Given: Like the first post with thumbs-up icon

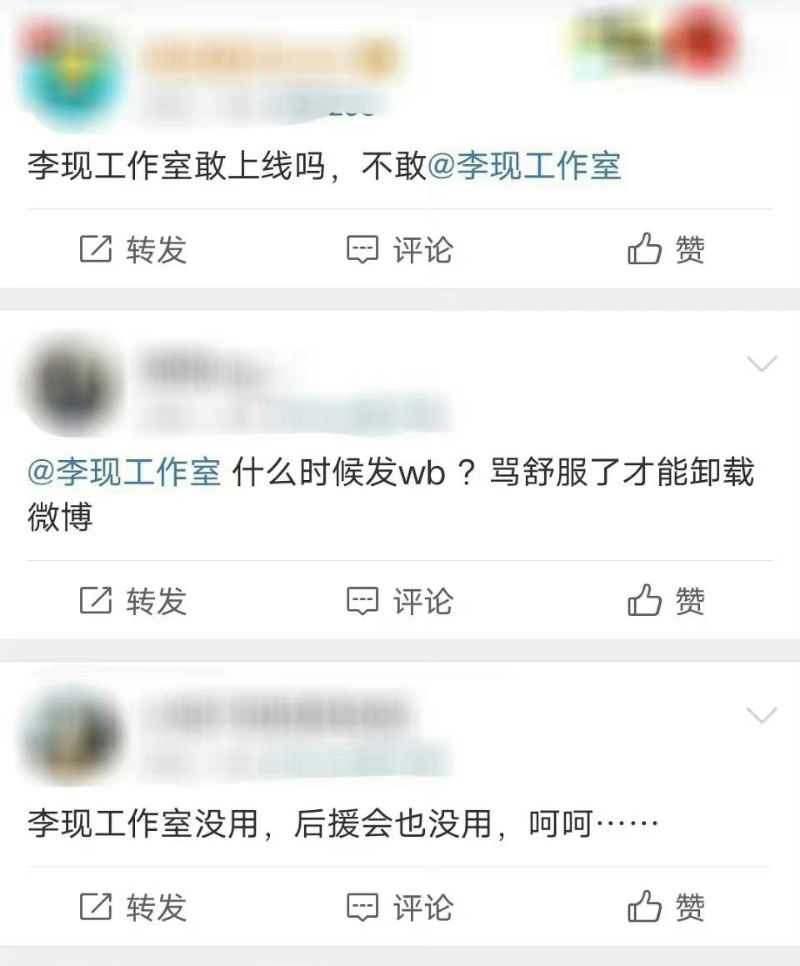Looking at the screenshot, I should pyautogui.click(x=644, y=248).
